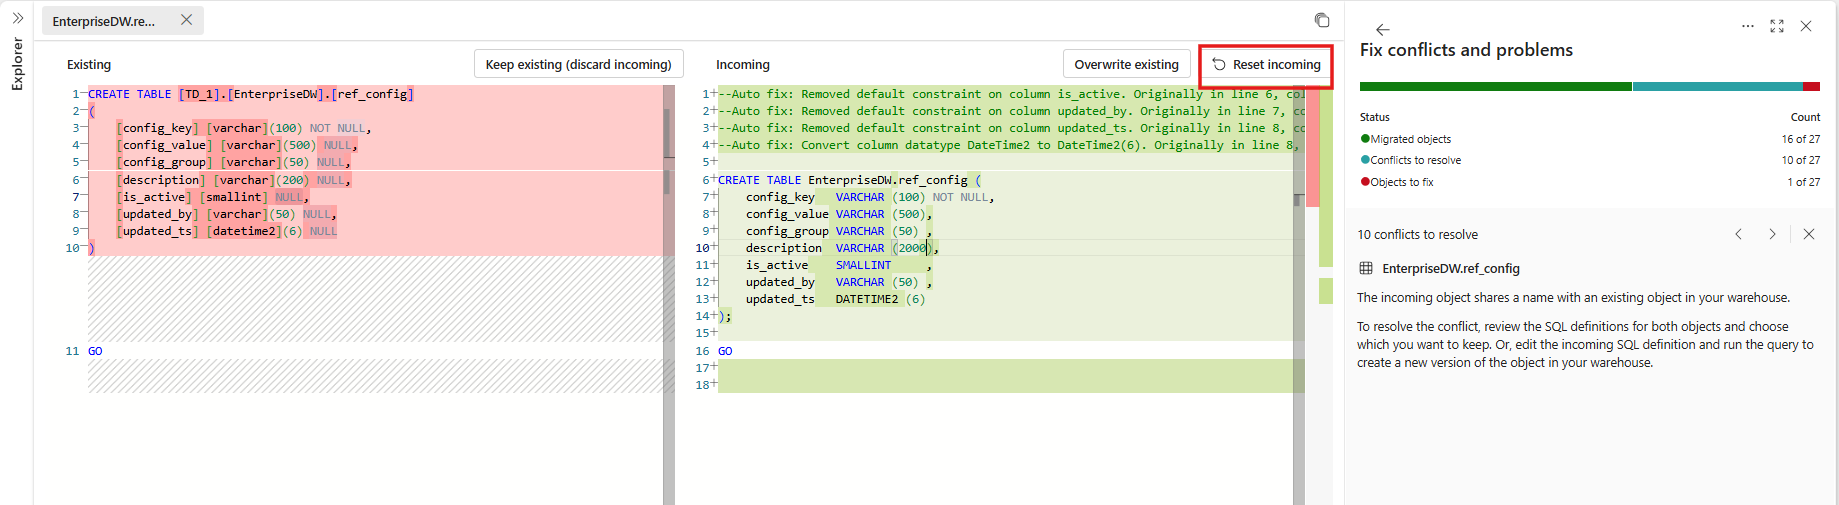Go to previous conflict chevron
The height and width of the screenshot is (505, 1839).
[1739, 234]
